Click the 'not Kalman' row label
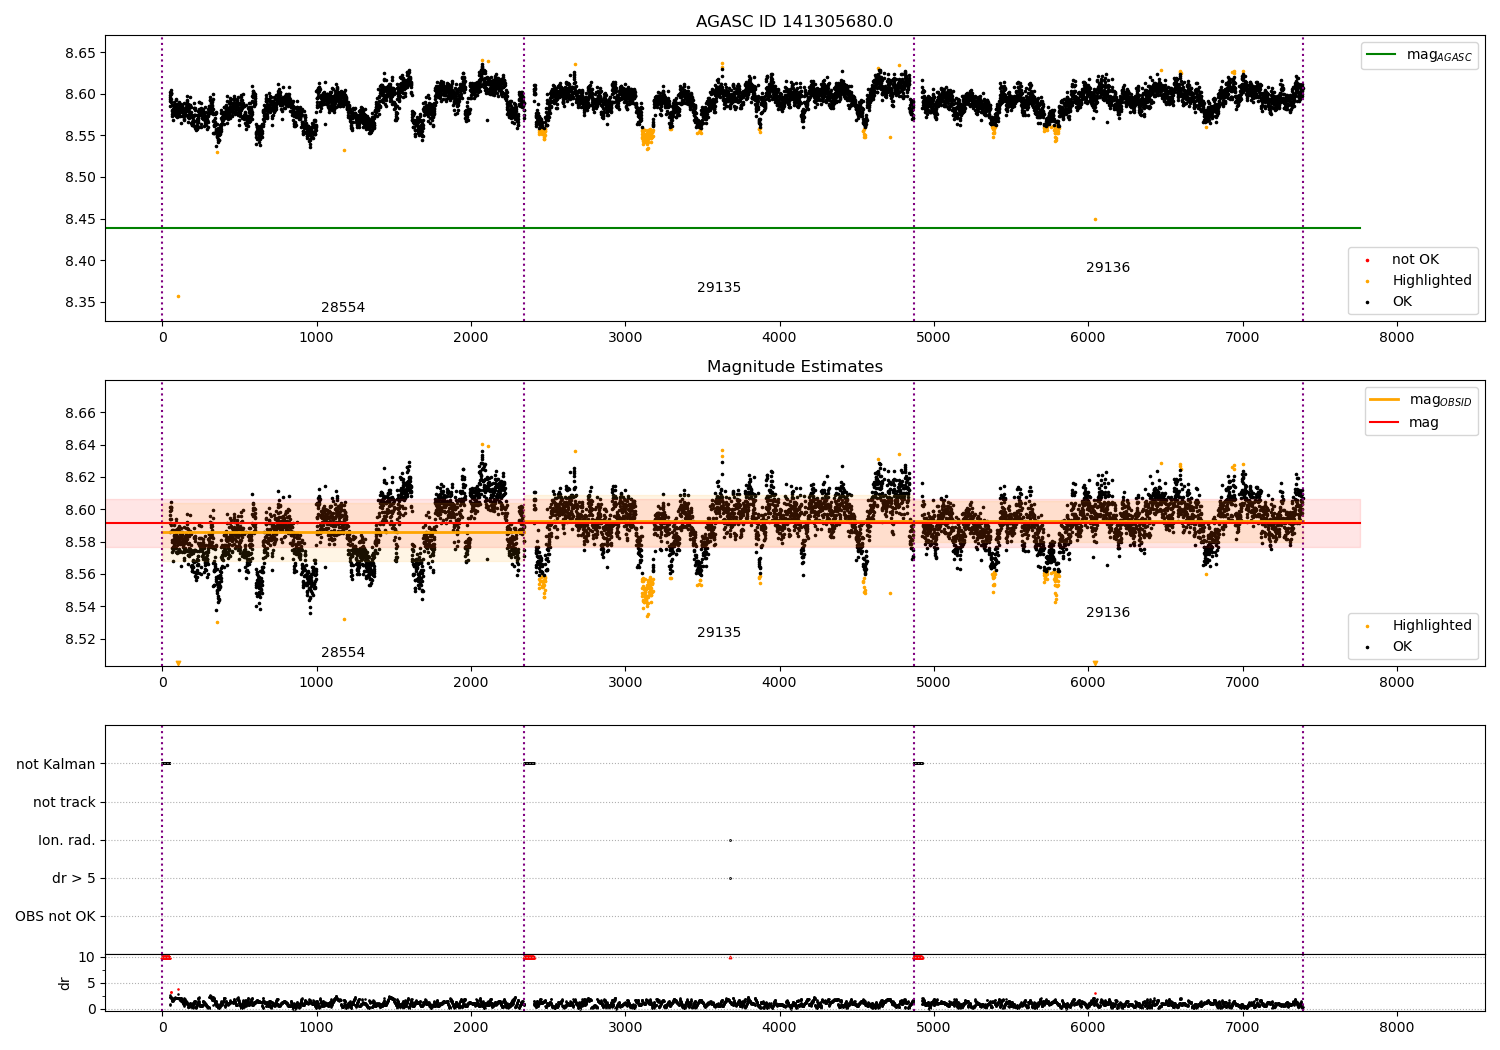 coord(56,764)
